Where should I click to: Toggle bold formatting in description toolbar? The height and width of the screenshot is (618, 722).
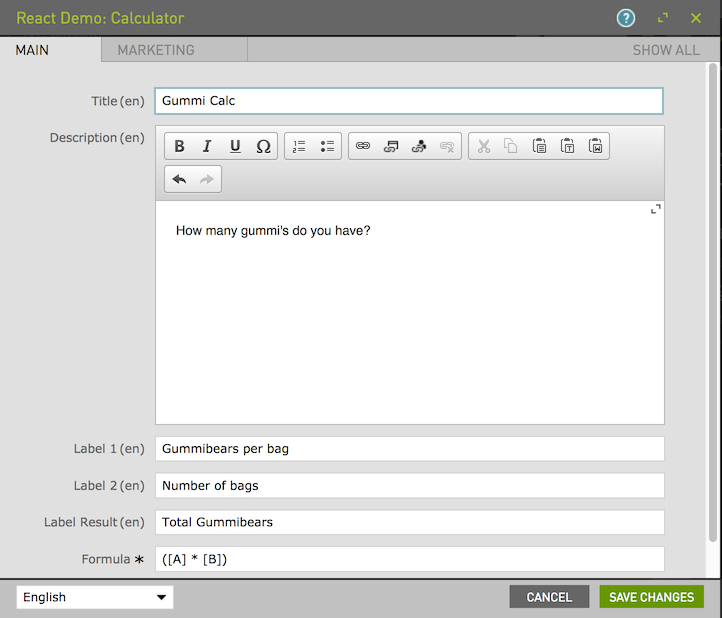[x=179, y=146]
